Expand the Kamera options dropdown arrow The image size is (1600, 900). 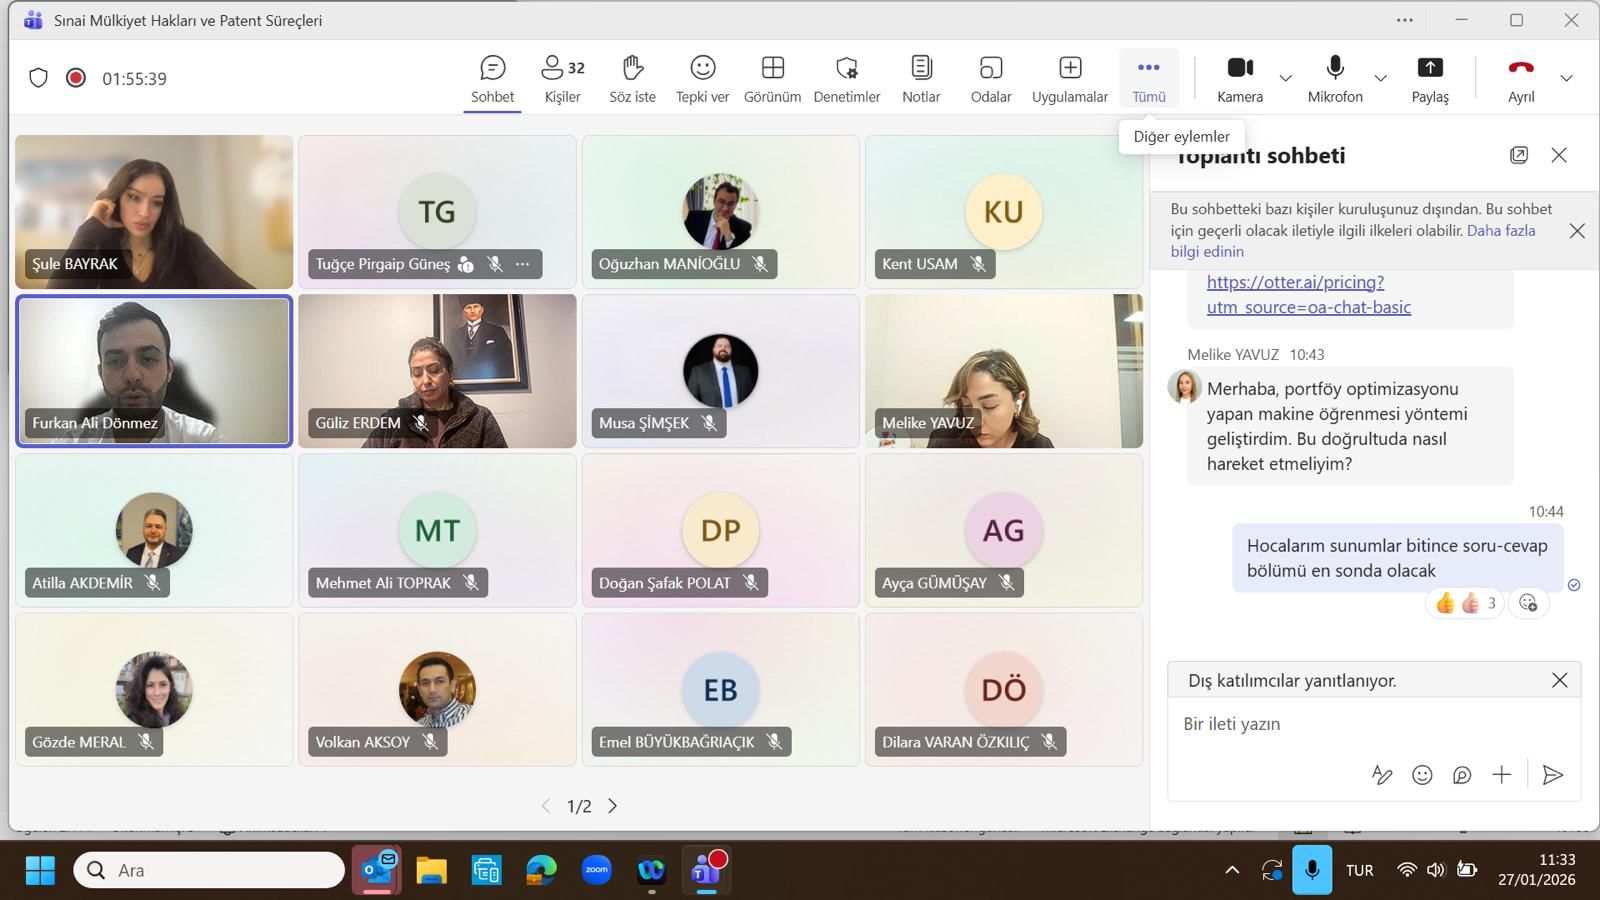1286,78
